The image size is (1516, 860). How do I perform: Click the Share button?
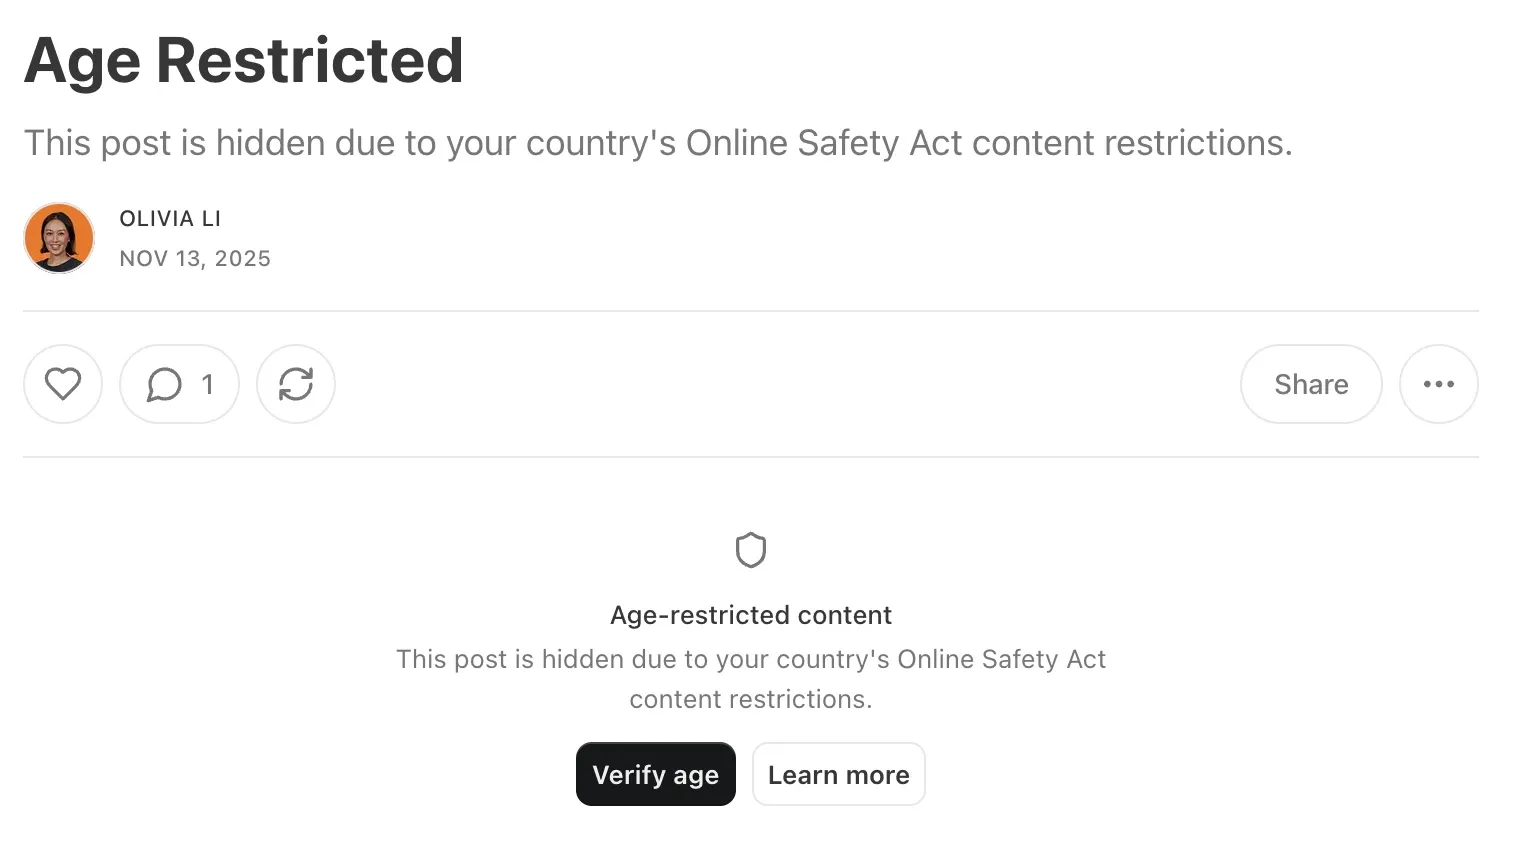pos(1311,384)
